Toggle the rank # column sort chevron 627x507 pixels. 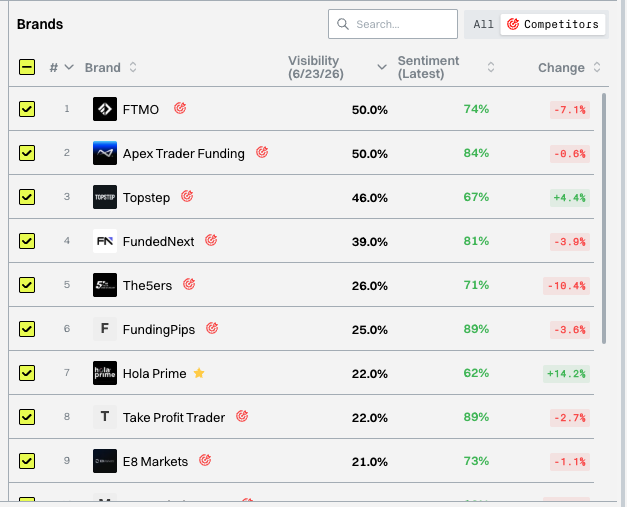coord(69,67)
